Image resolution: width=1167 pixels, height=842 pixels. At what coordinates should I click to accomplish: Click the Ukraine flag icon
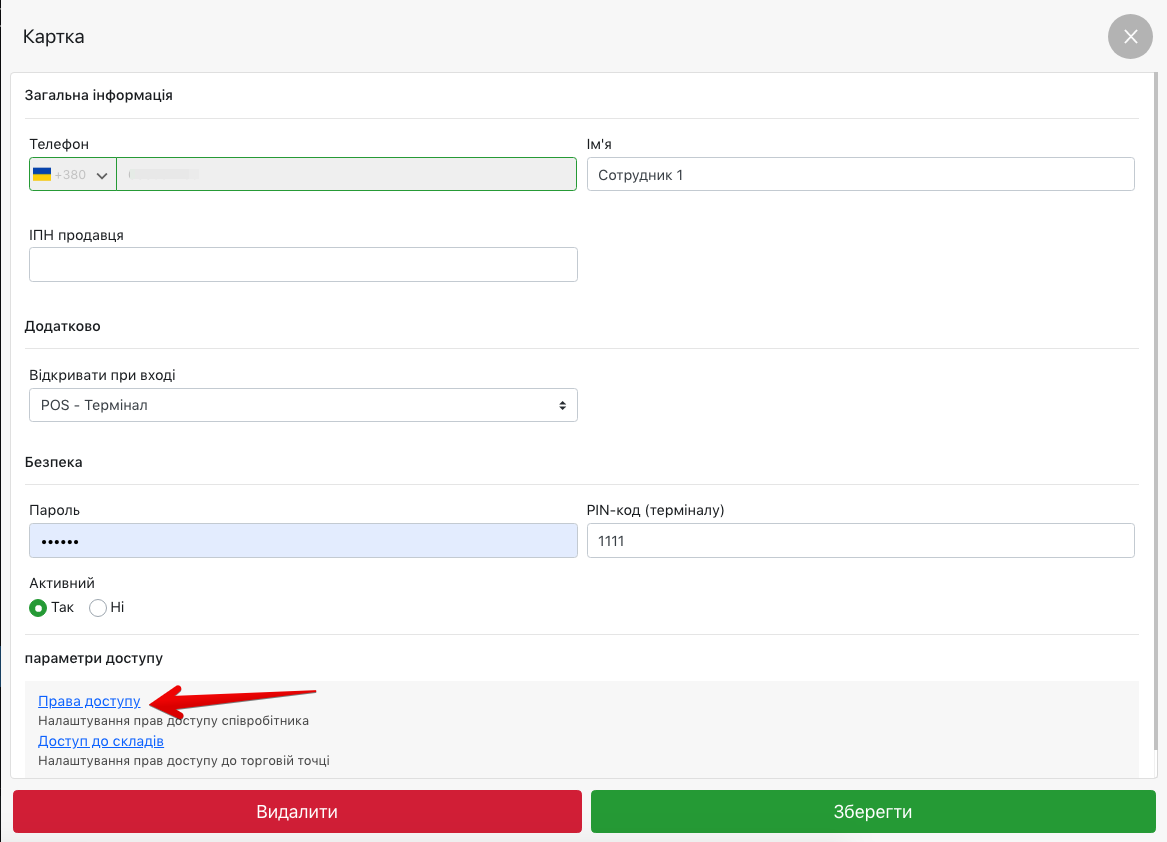[42, 174]
